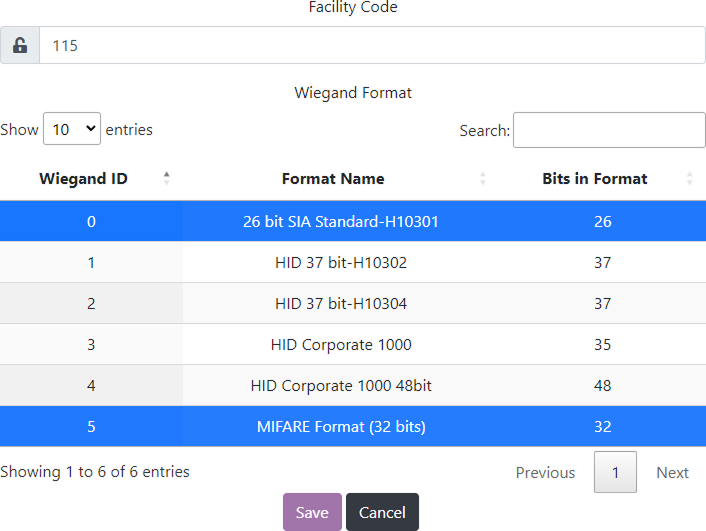Select the HID 37 bit-H10302 row
The image size is (706, 531).
point(340,262)
